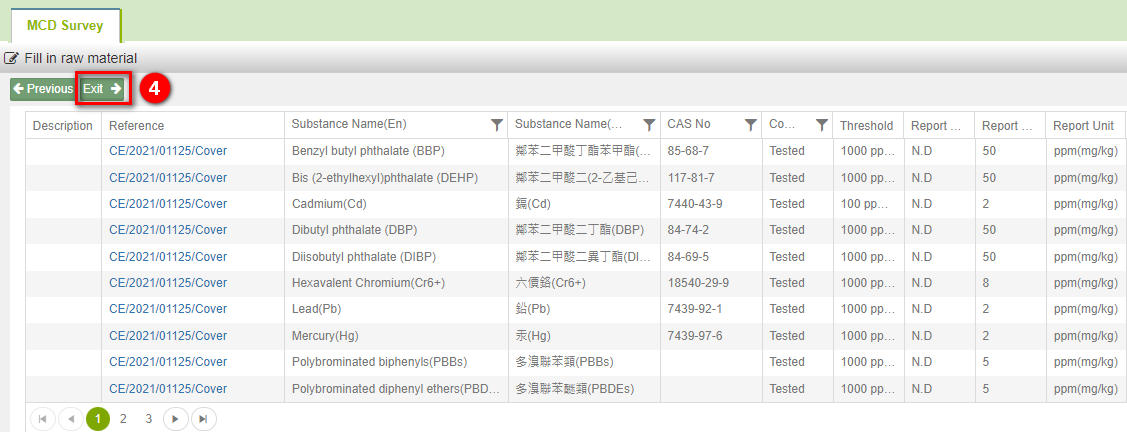Go to first page of results
The image size is (1127, 432).
pyautogui.click(x=42, y=418)
